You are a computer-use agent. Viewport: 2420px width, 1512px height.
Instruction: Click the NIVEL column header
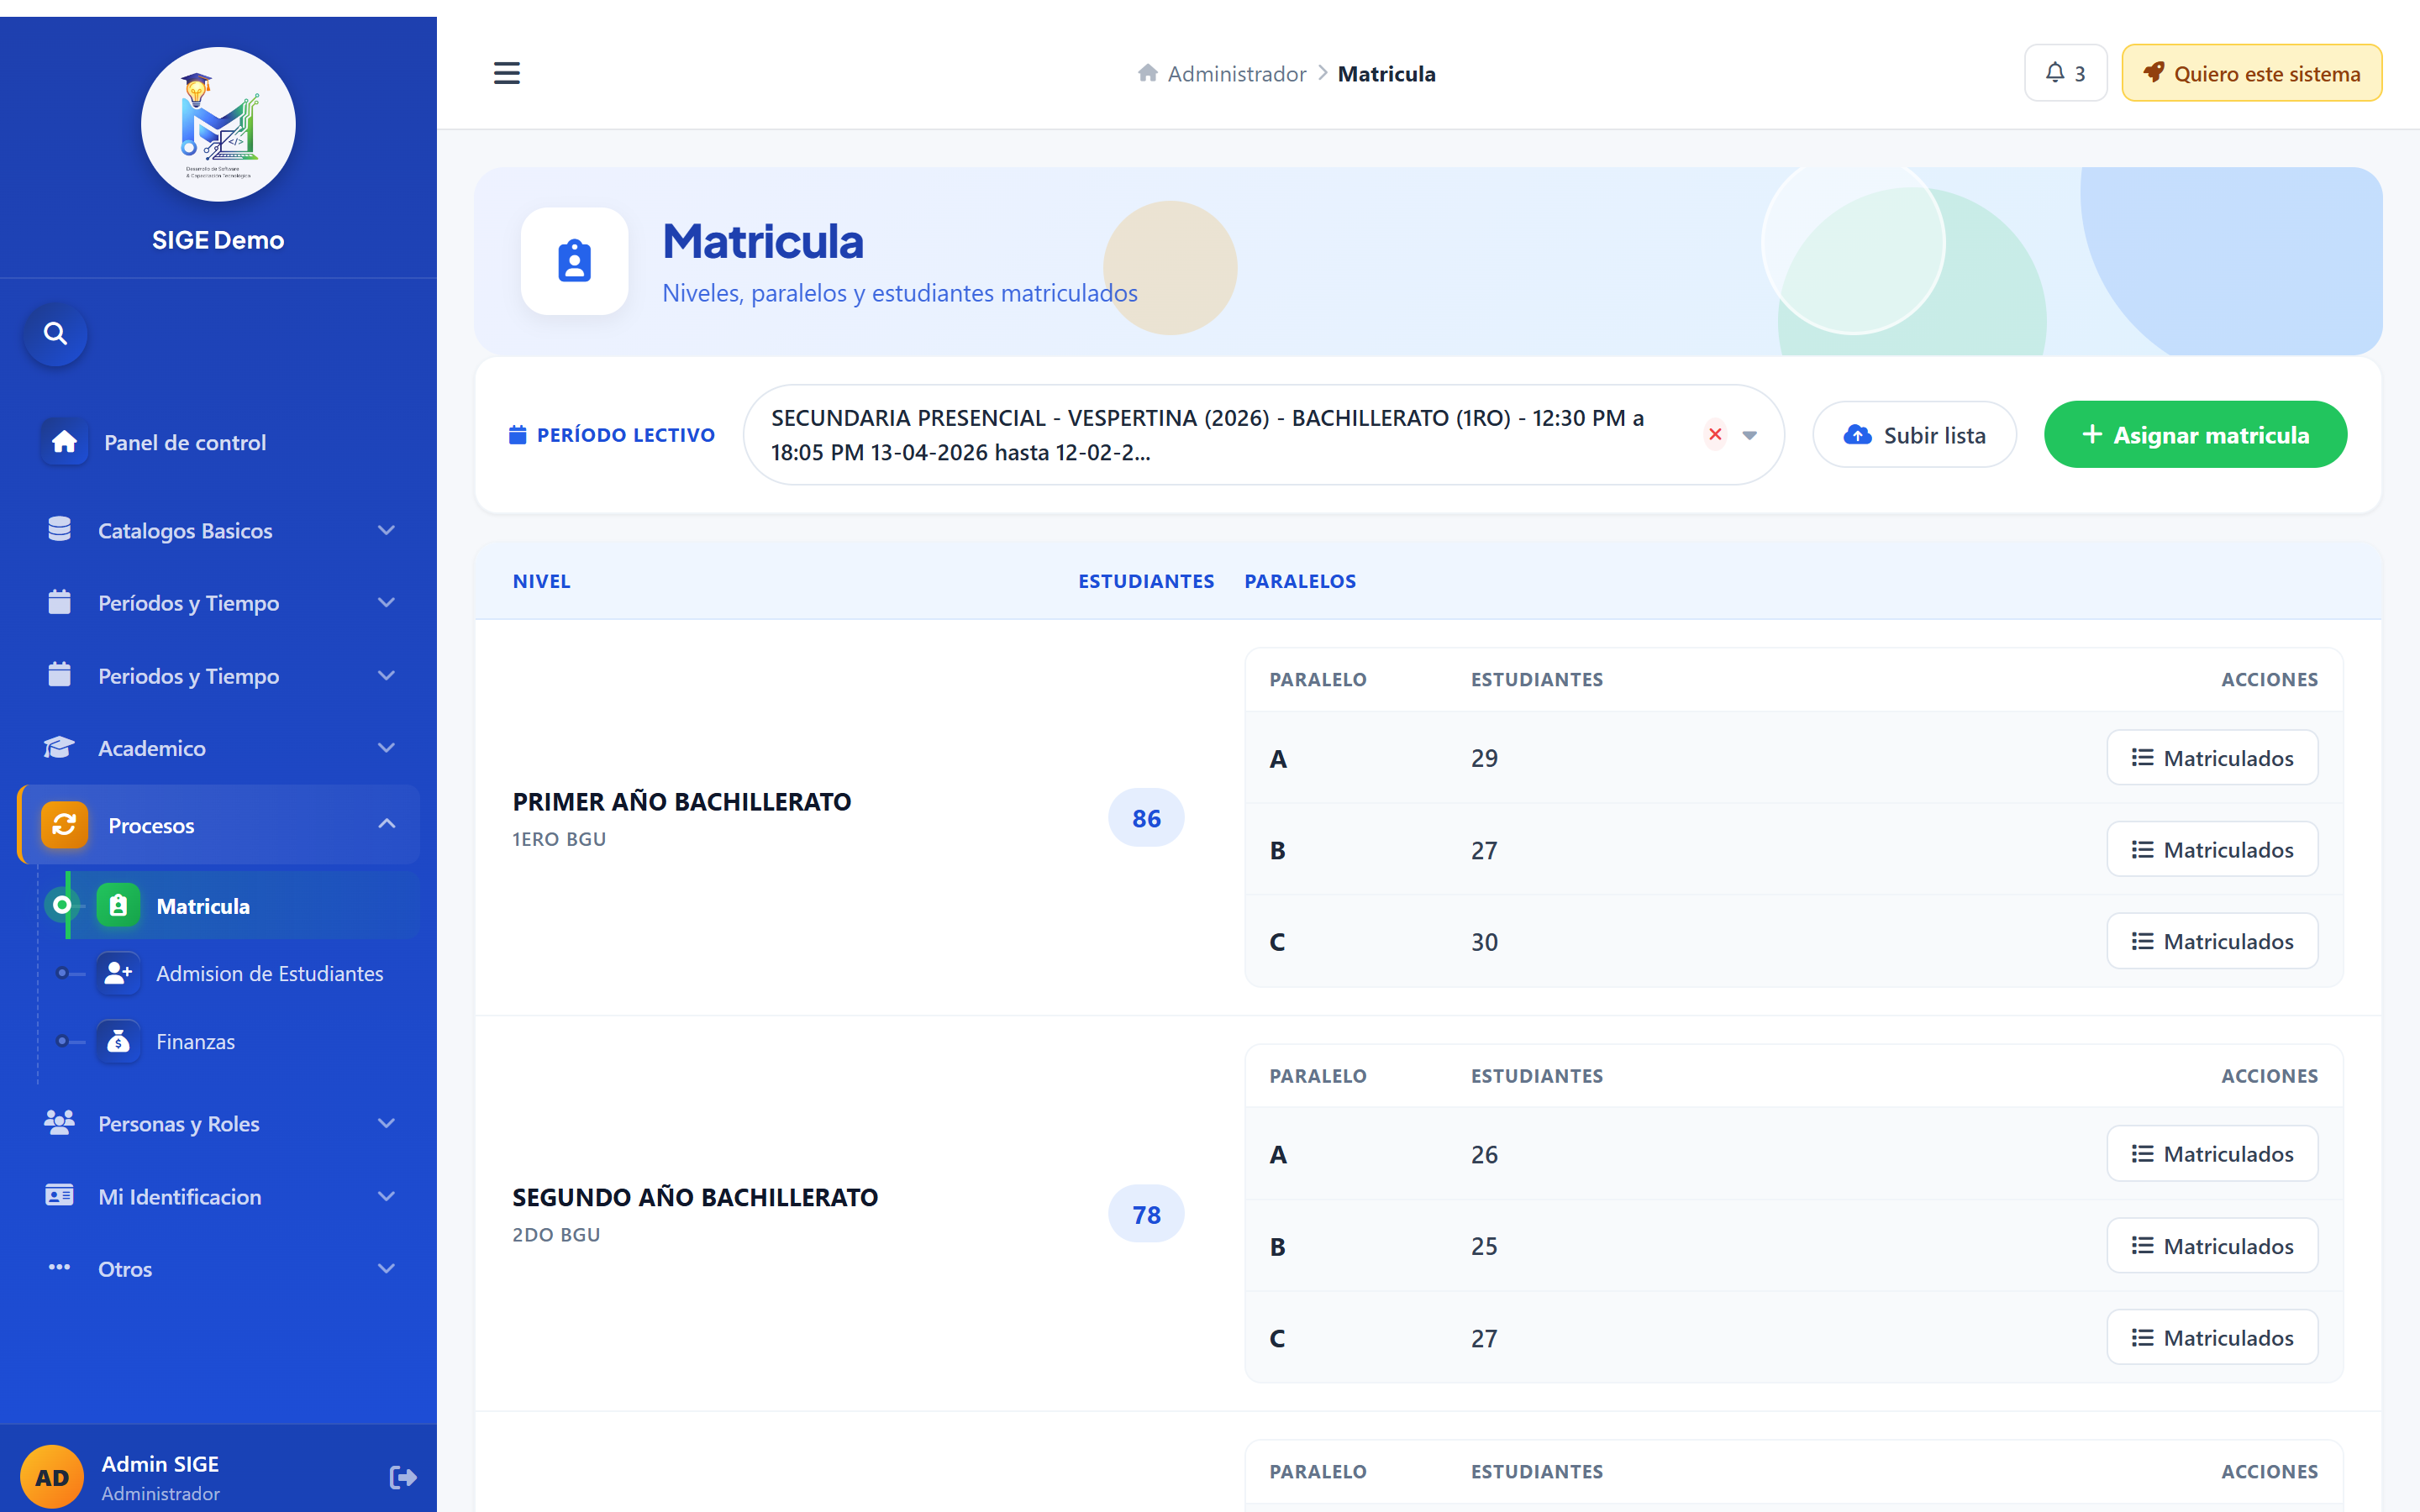542,581
